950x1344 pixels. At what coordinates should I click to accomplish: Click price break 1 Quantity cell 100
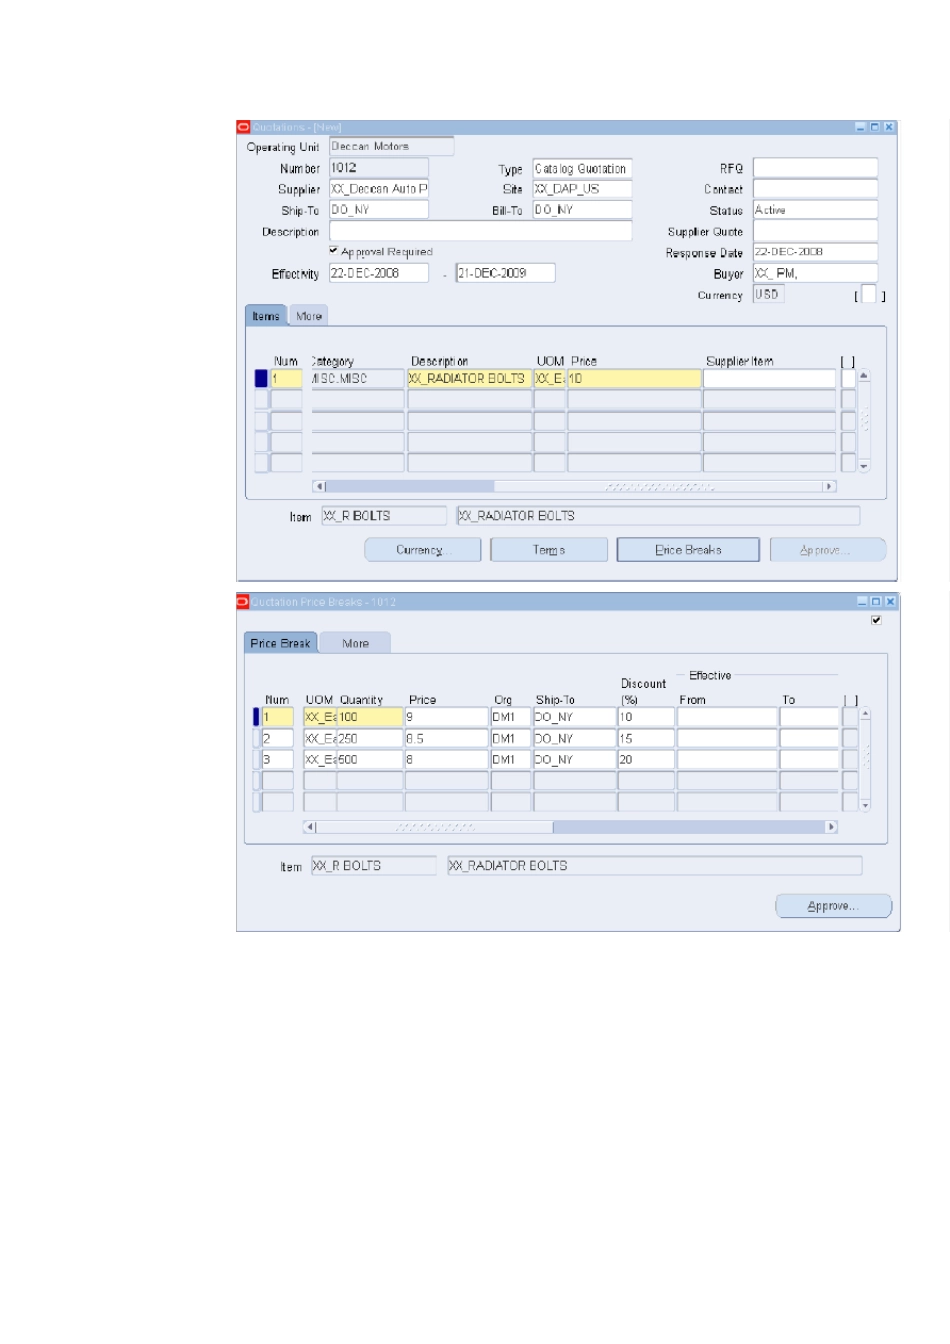[x=370, y=717]
